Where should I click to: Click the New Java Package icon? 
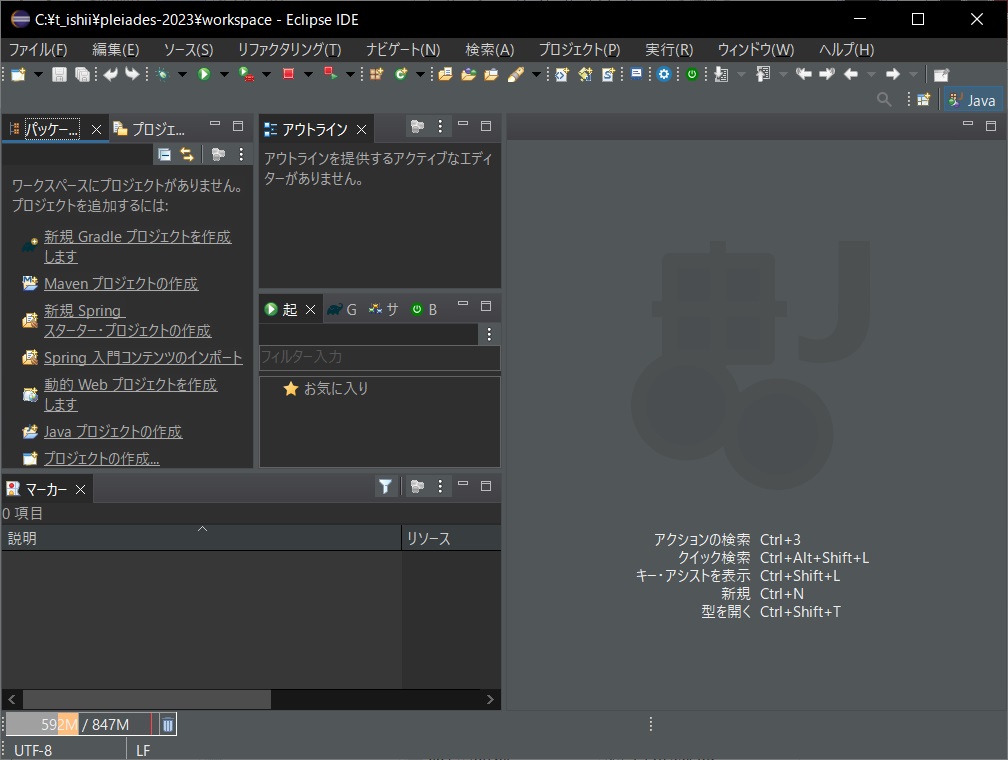pyautogui.click(x=377, y=75)
